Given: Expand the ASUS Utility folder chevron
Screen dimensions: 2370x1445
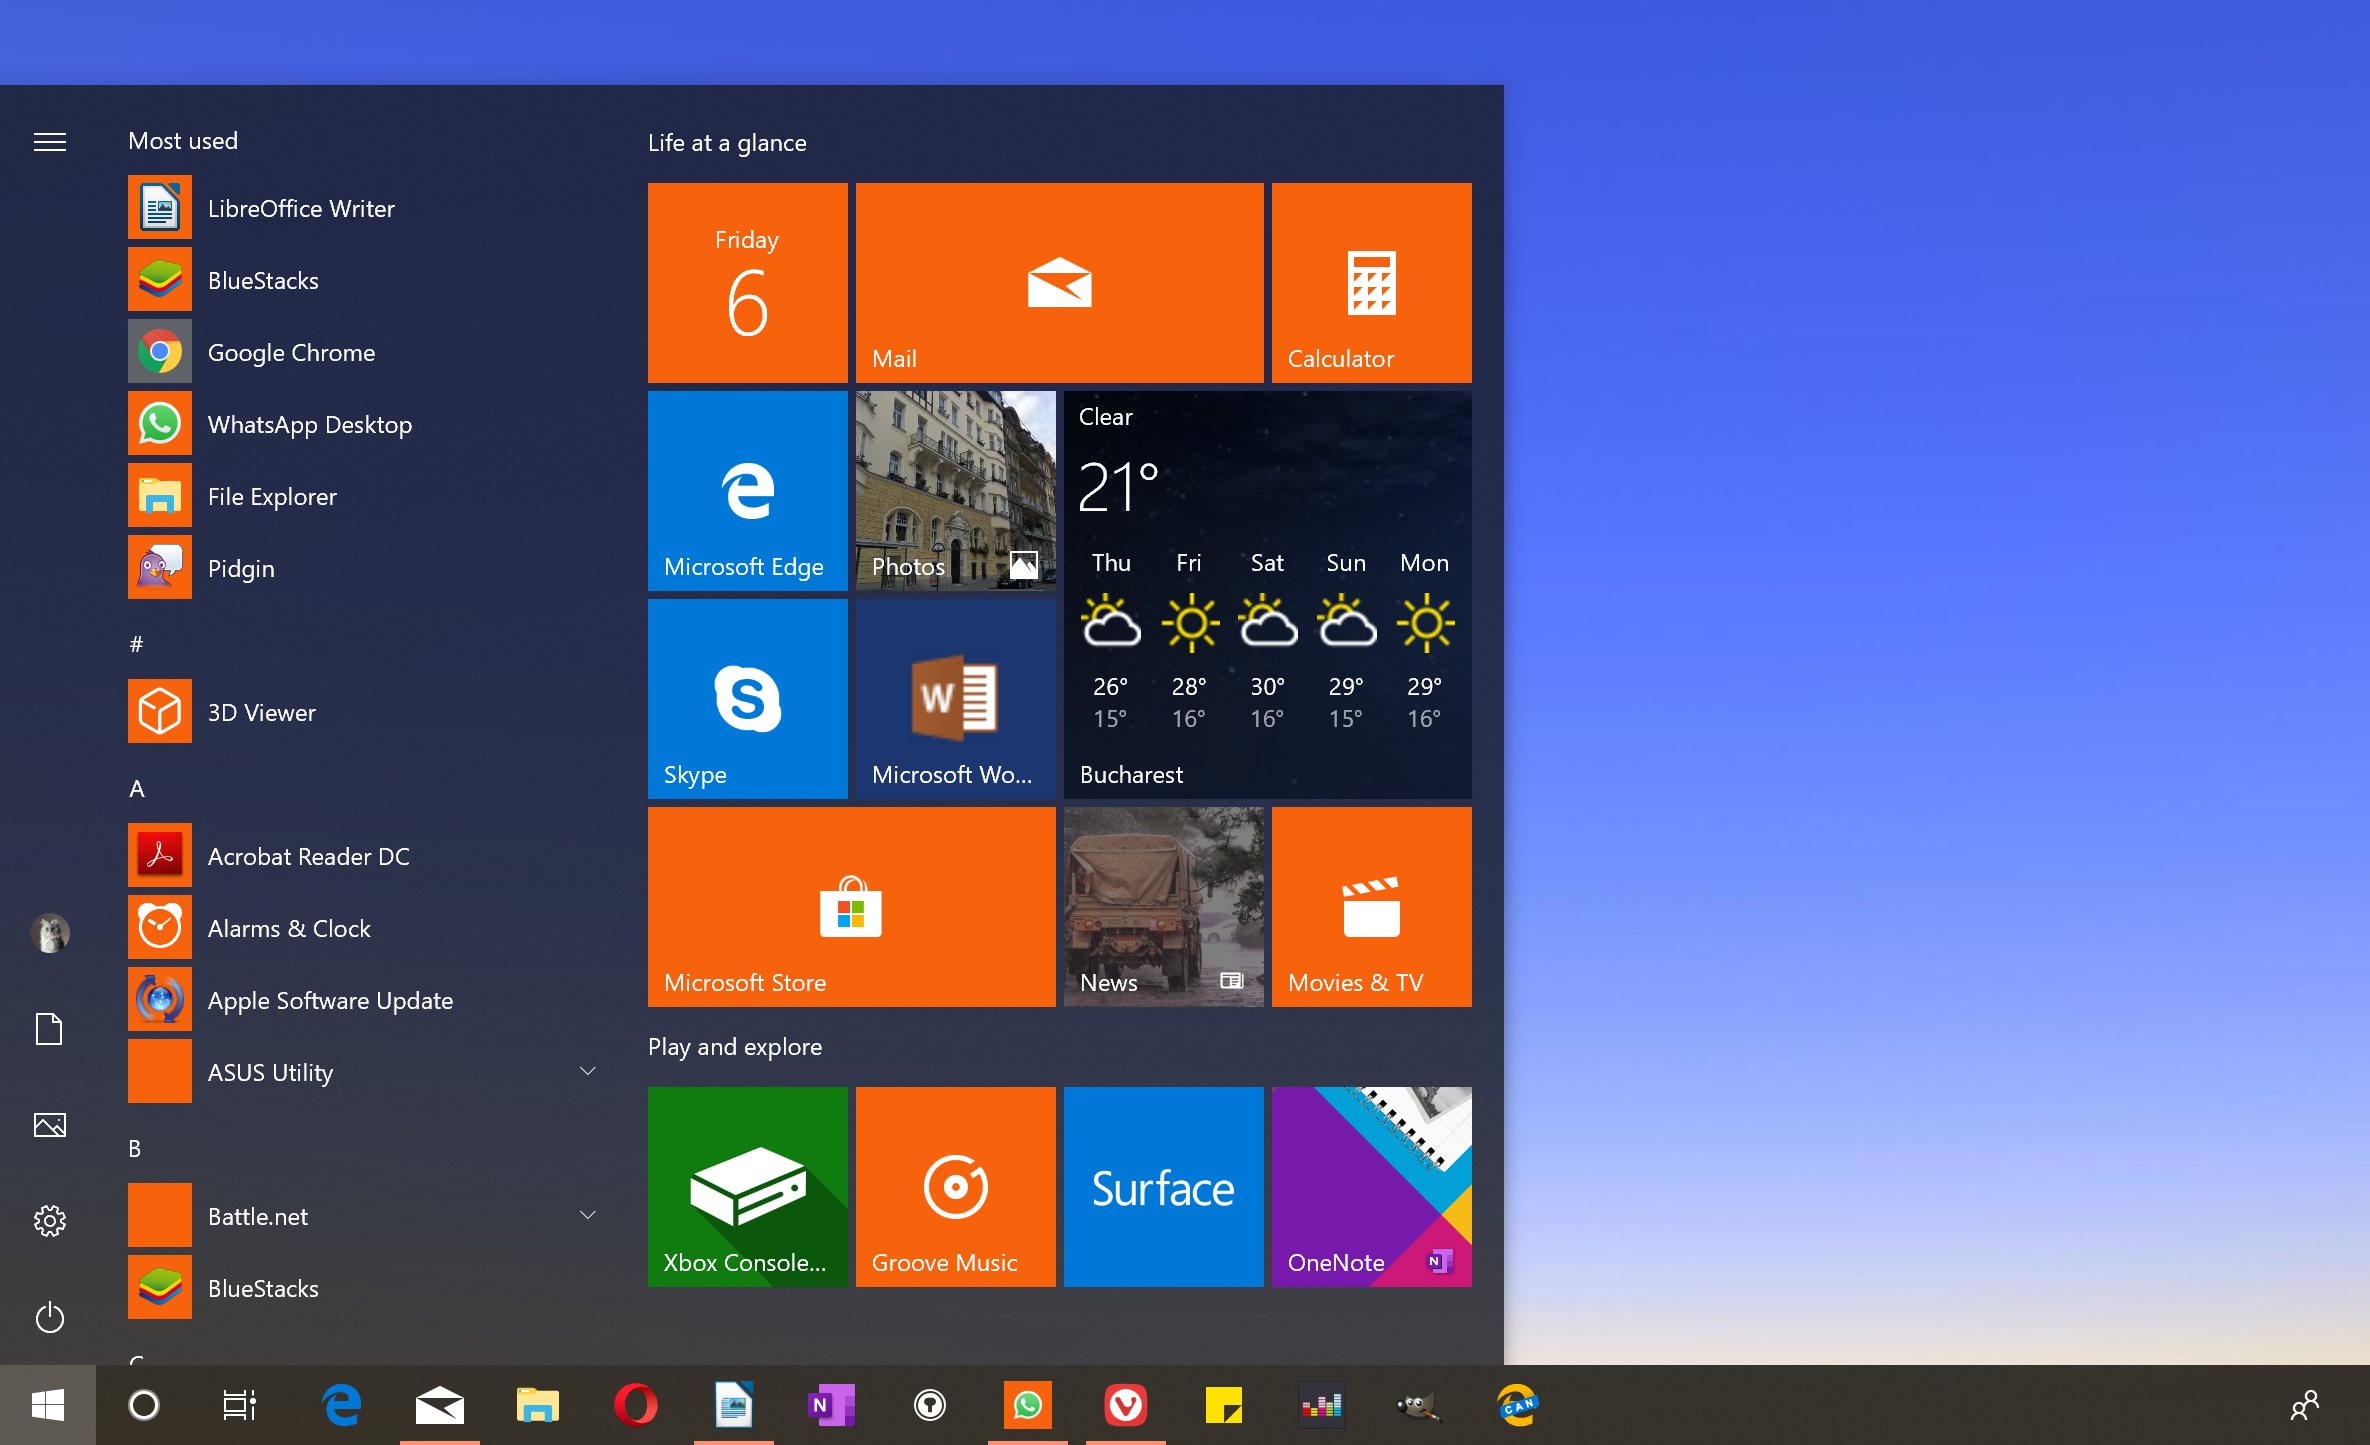Looking at the screenshot, I should [588, 1071].
